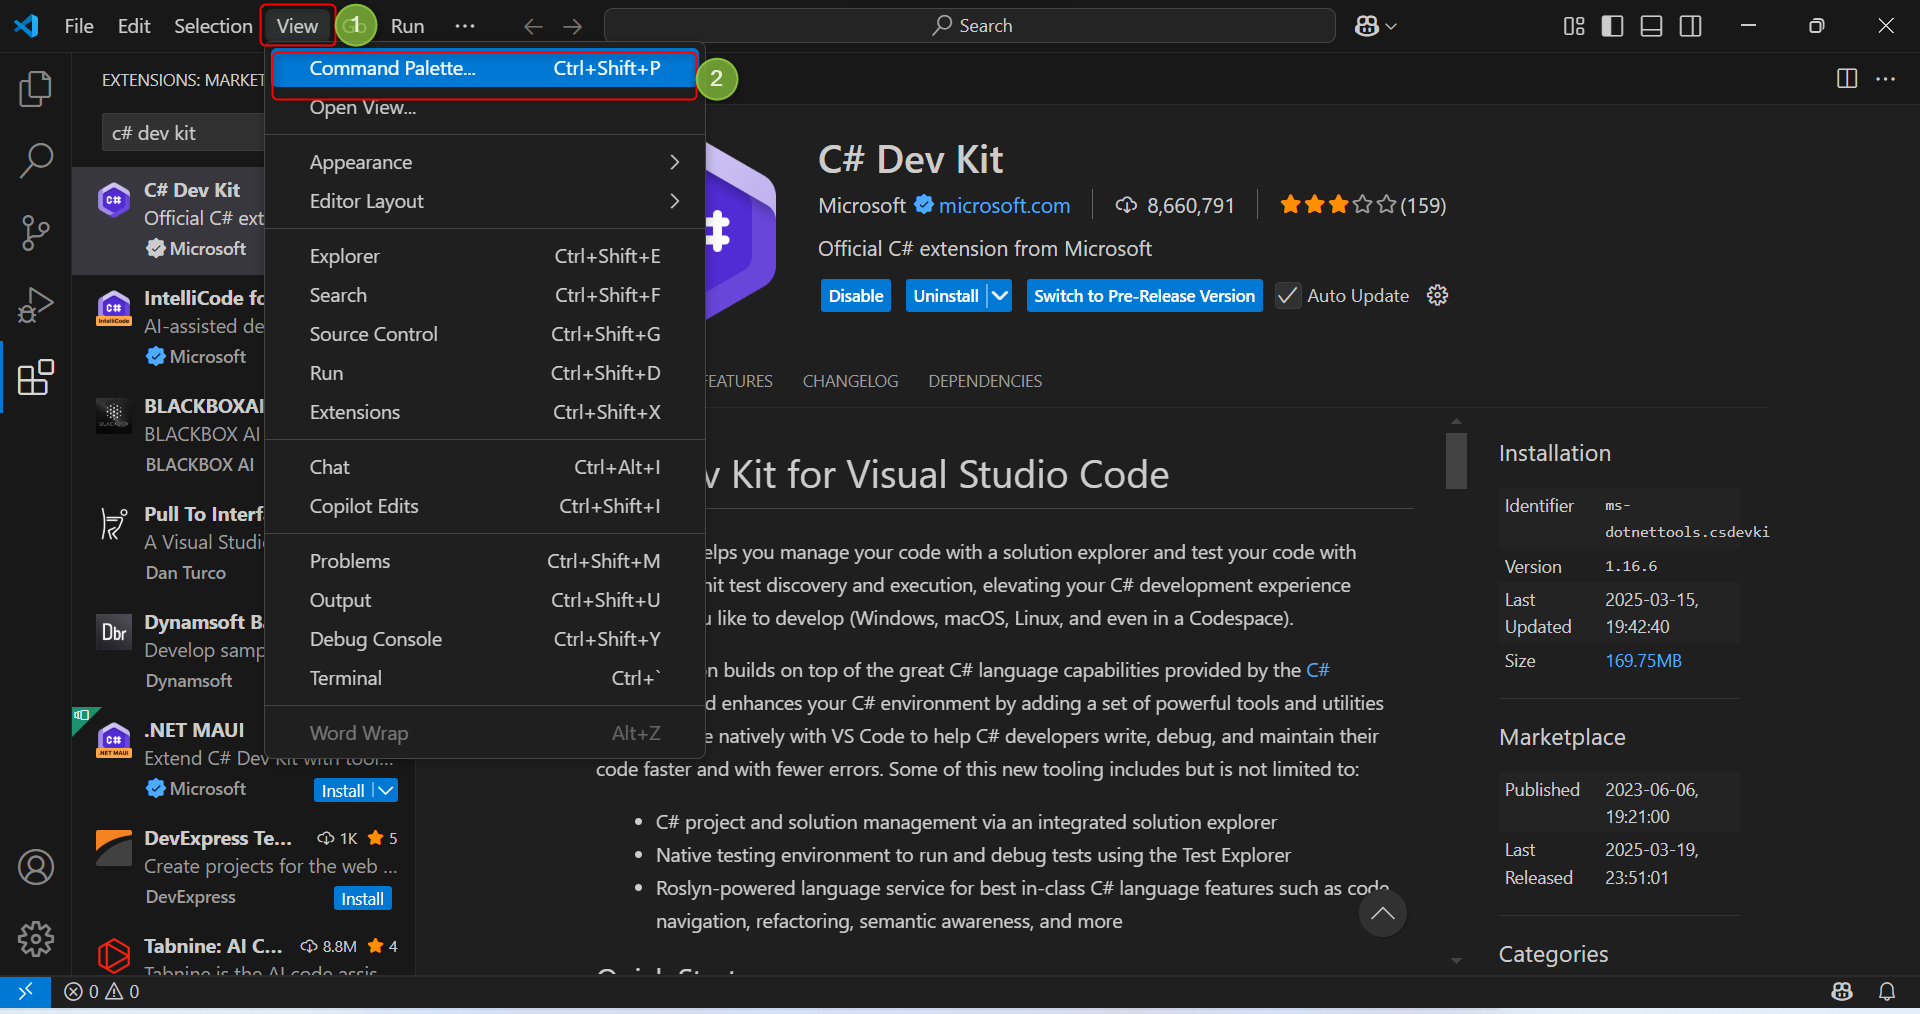Open the Search activity bar icon
The height and width of the screenshot is (1014, 1920).
[x=36, y=161]
